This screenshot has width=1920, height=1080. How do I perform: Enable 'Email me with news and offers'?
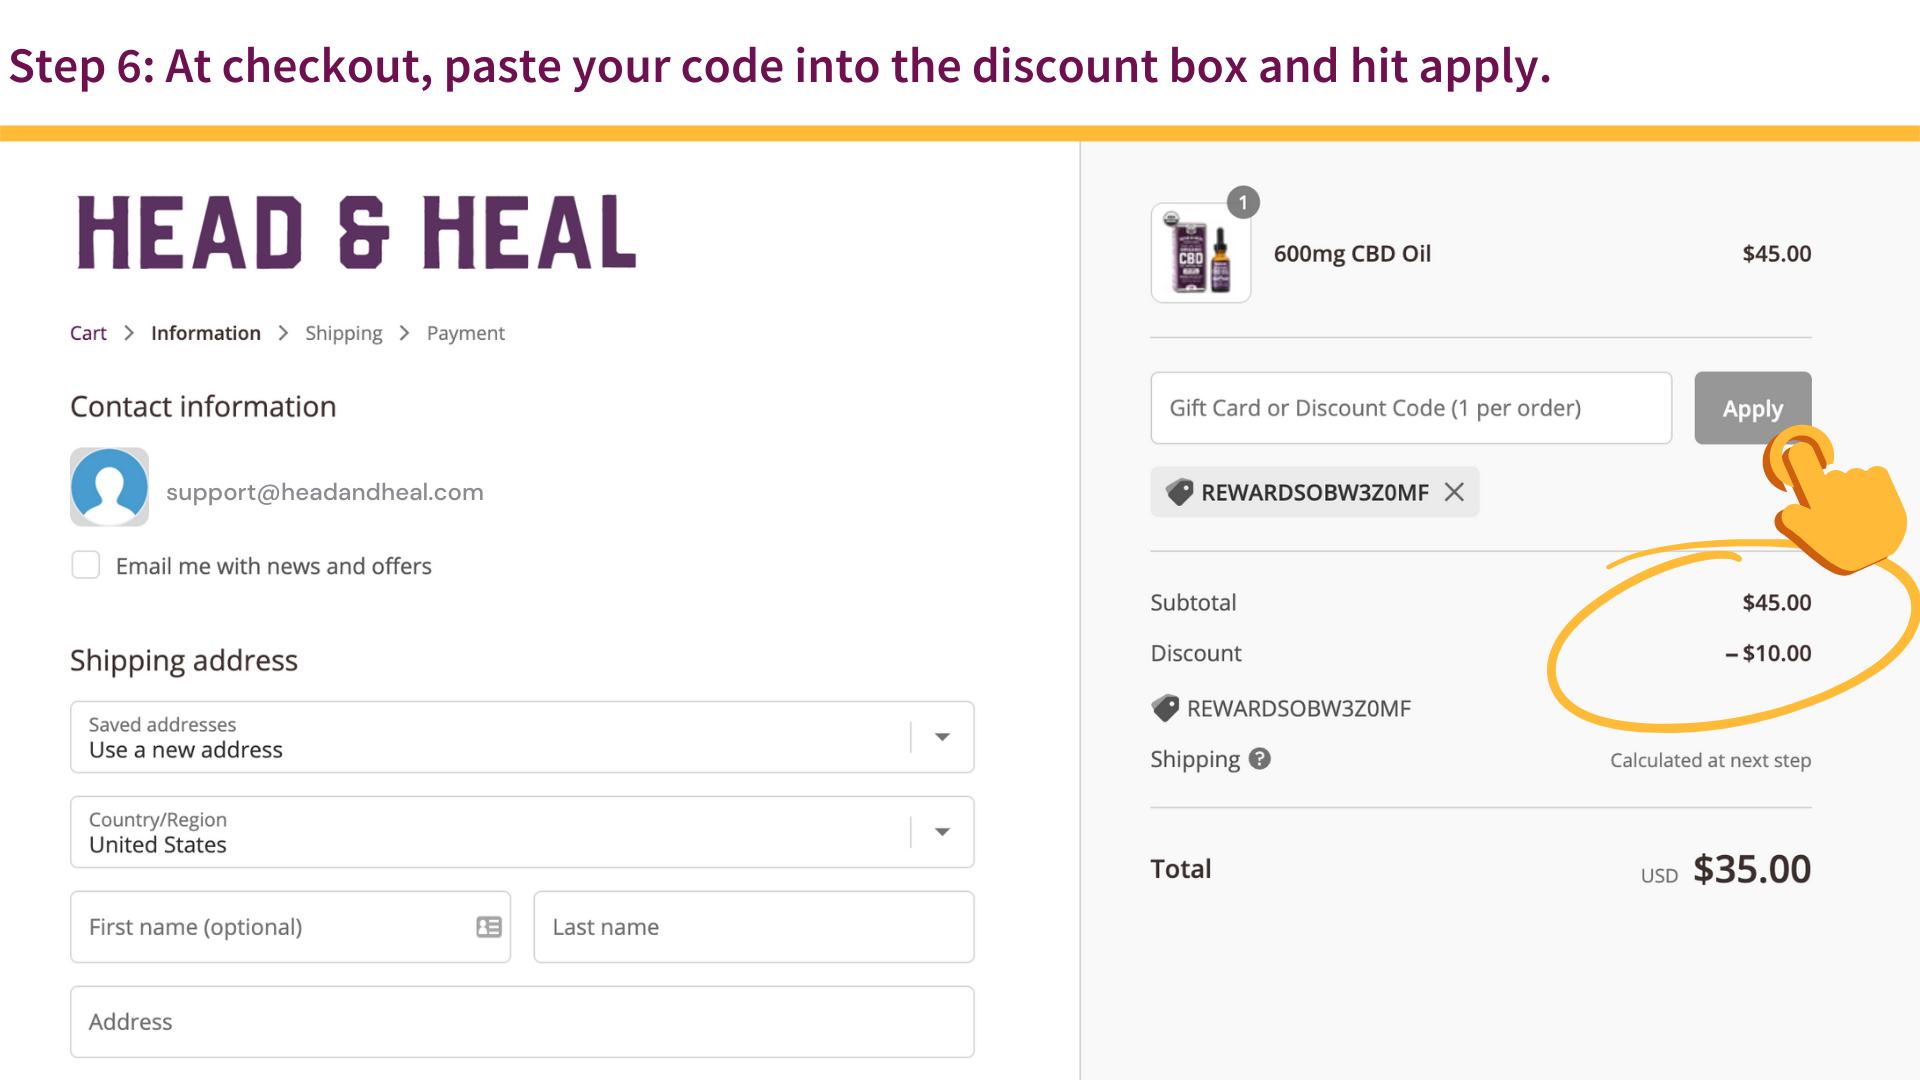coord(86,565)
